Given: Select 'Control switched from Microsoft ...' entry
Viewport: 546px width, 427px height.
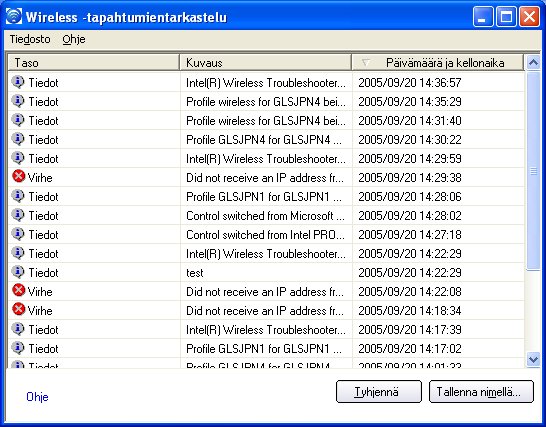Looking at the screenshot, I should [265, 216].
